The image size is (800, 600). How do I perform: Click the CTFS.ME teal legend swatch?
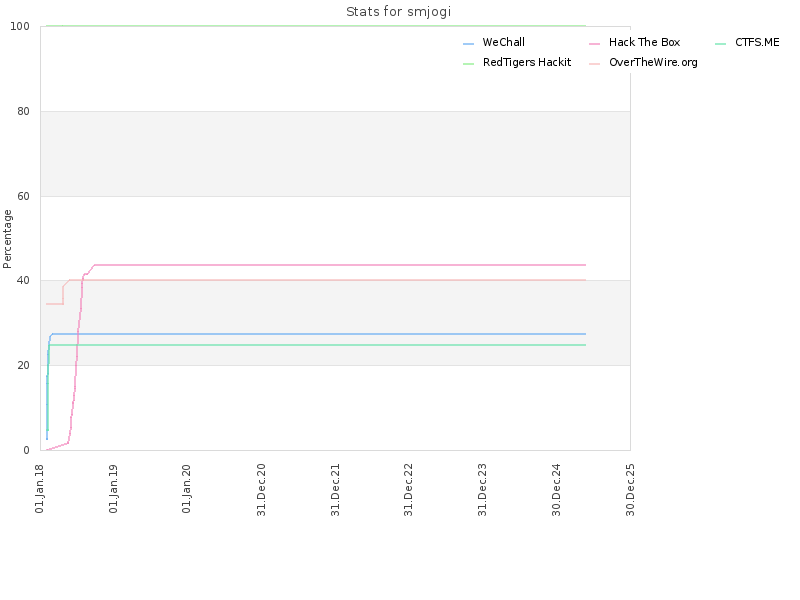[x=720, y=44]
